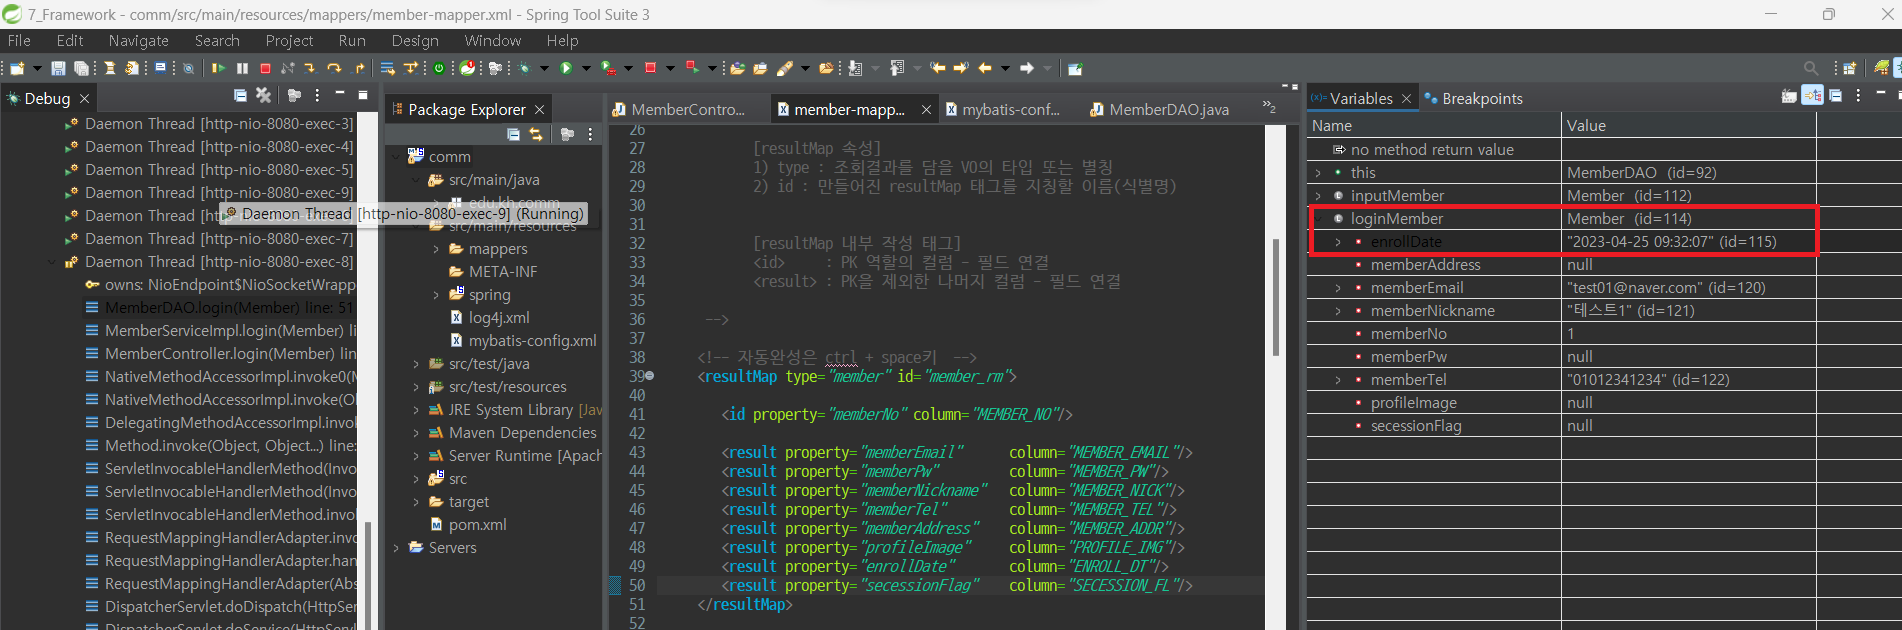Expand the inputMember variable

pos(1318,196)
